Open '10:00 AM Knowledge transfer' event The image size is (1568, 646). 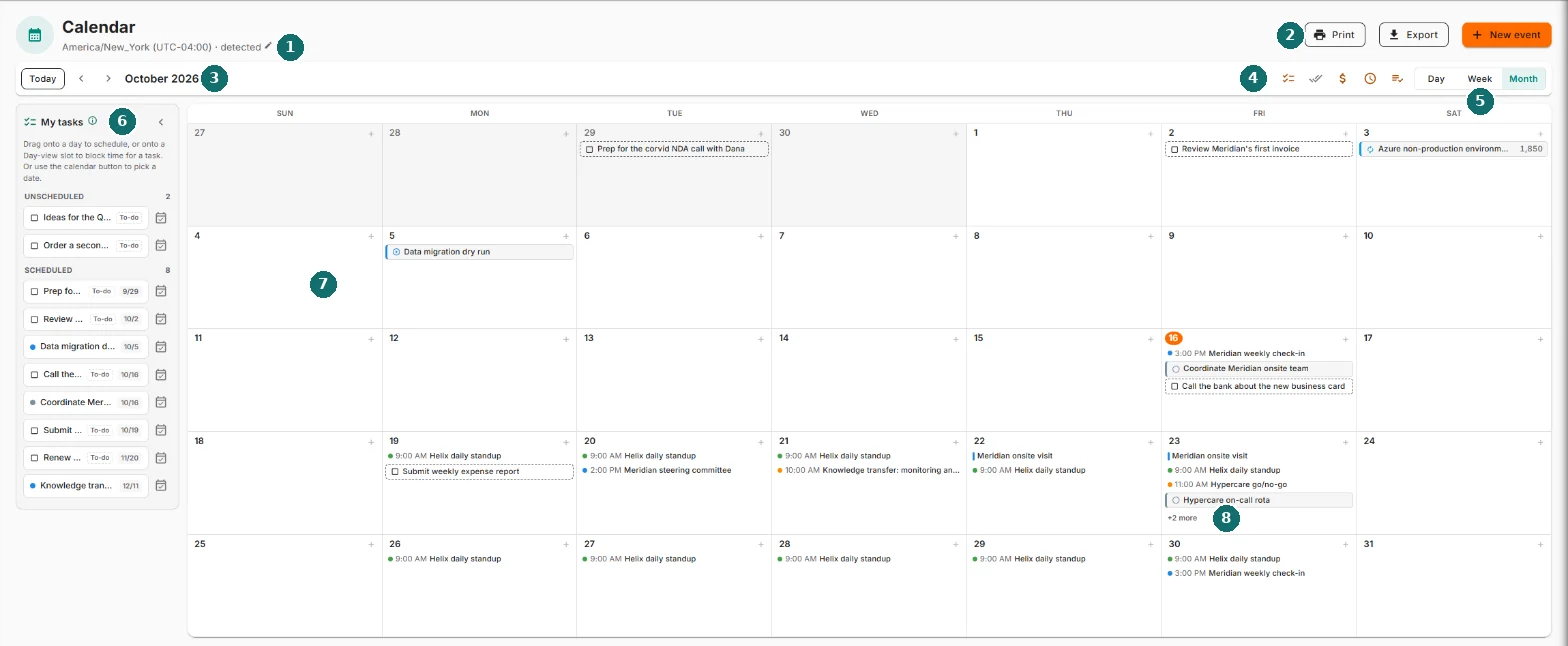[x=868, y=470]
